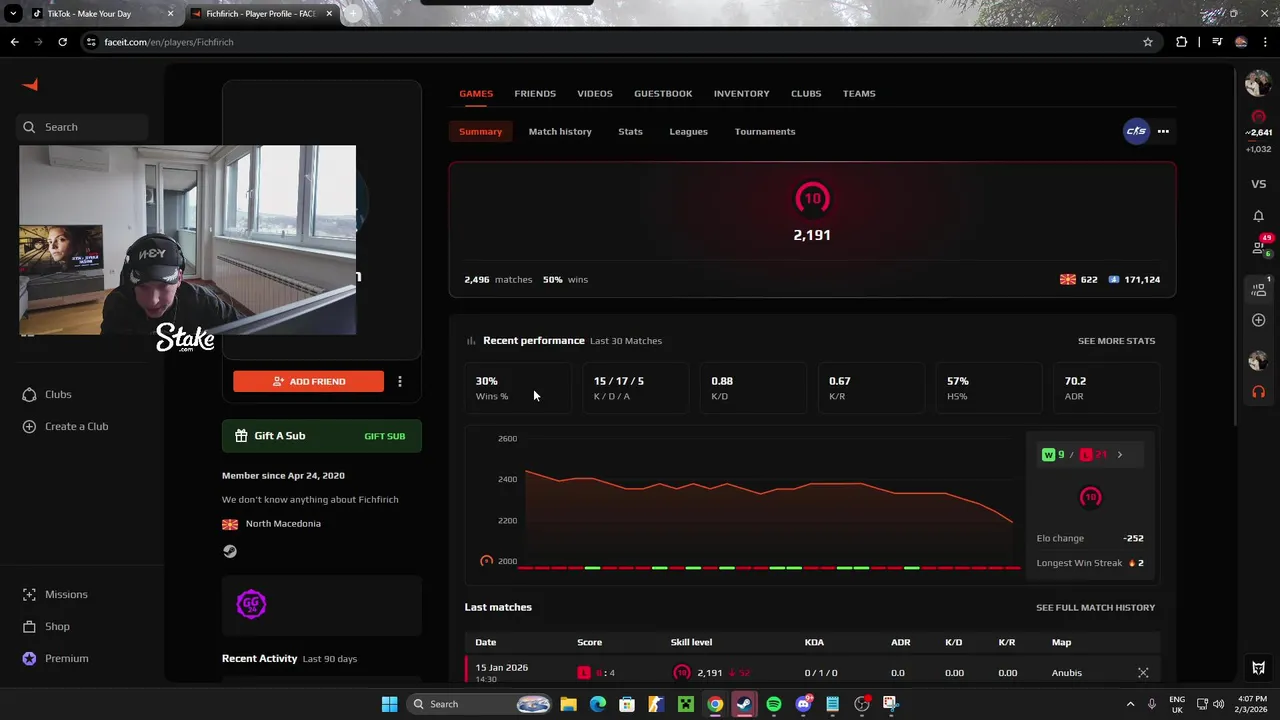
Task: Open the Match history sub-tab
Action: tap(560, 131)
